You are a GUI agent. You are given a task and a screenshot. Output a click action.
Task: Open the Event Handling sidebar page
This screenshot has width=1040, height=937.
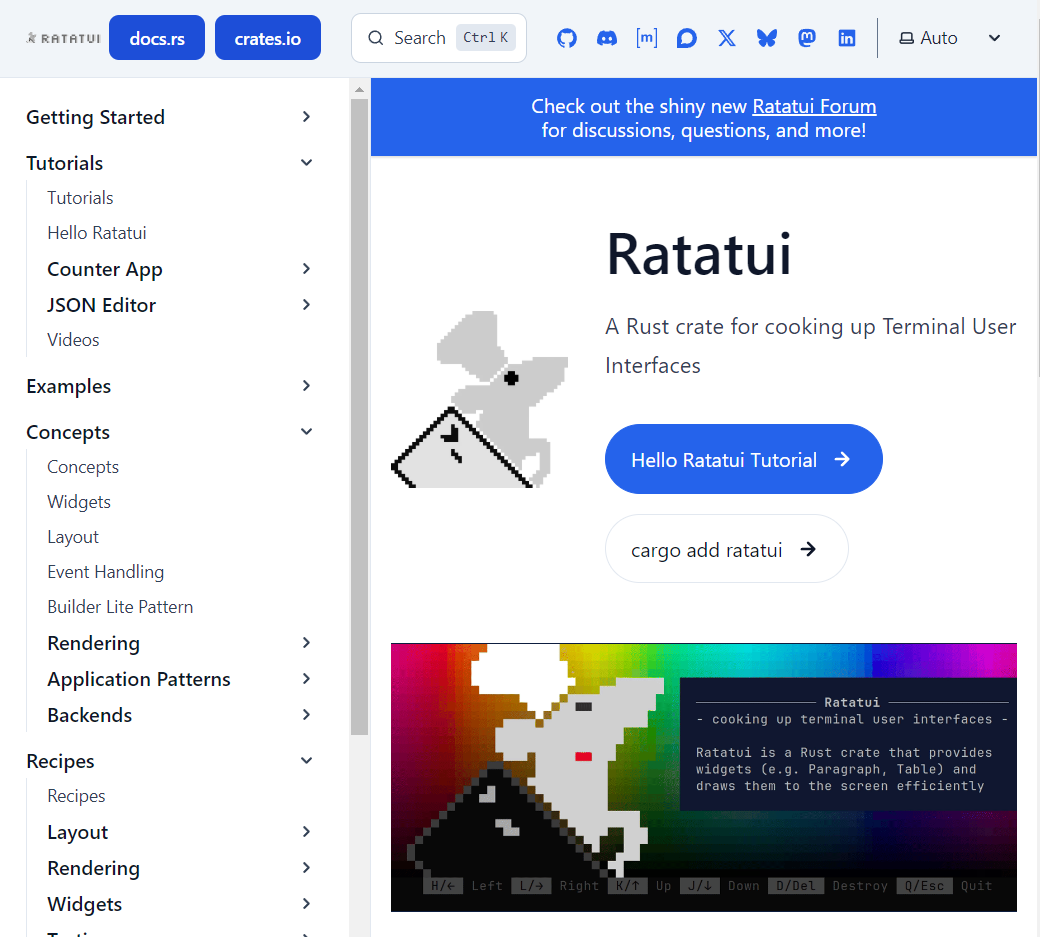point(106,572)
